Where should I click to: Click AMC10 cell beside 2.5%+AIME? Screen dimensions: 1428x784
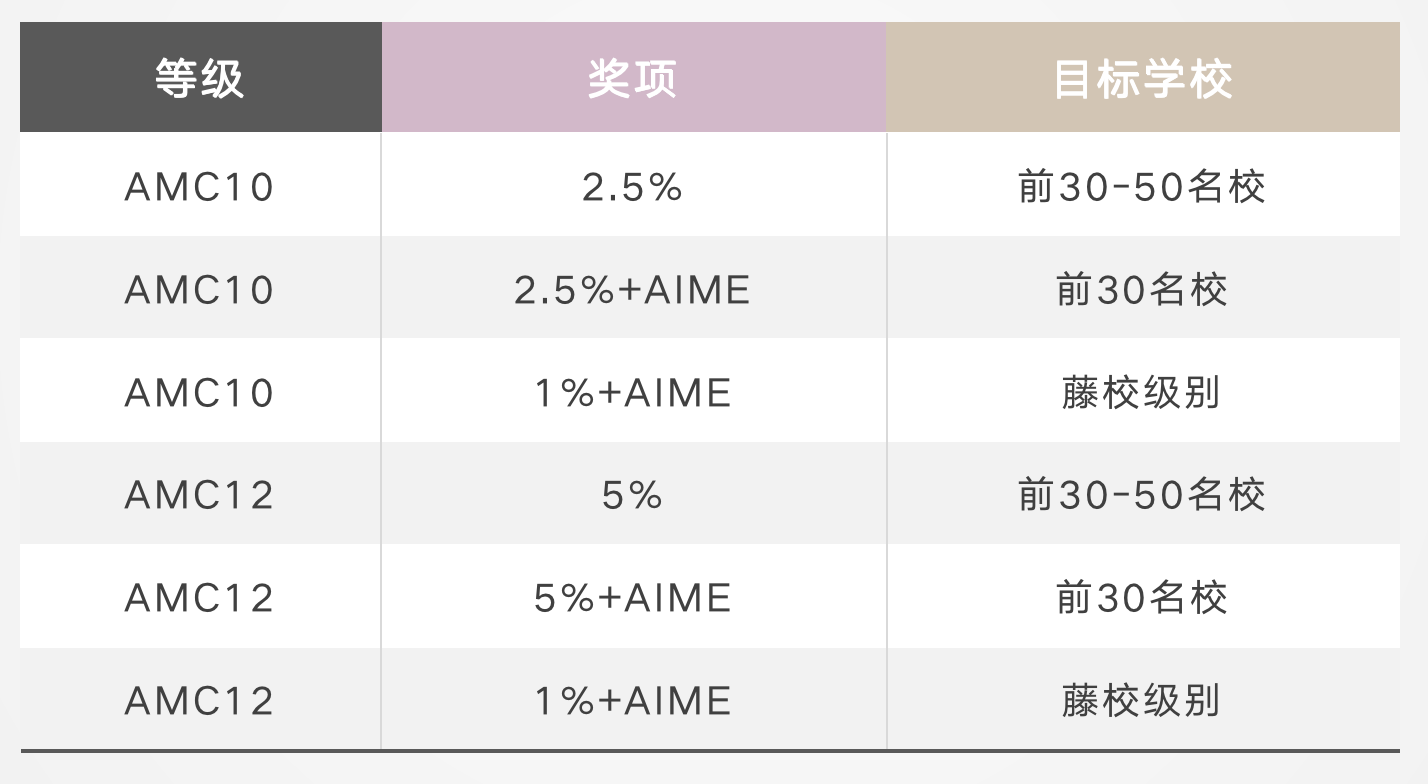pos(200,290)
